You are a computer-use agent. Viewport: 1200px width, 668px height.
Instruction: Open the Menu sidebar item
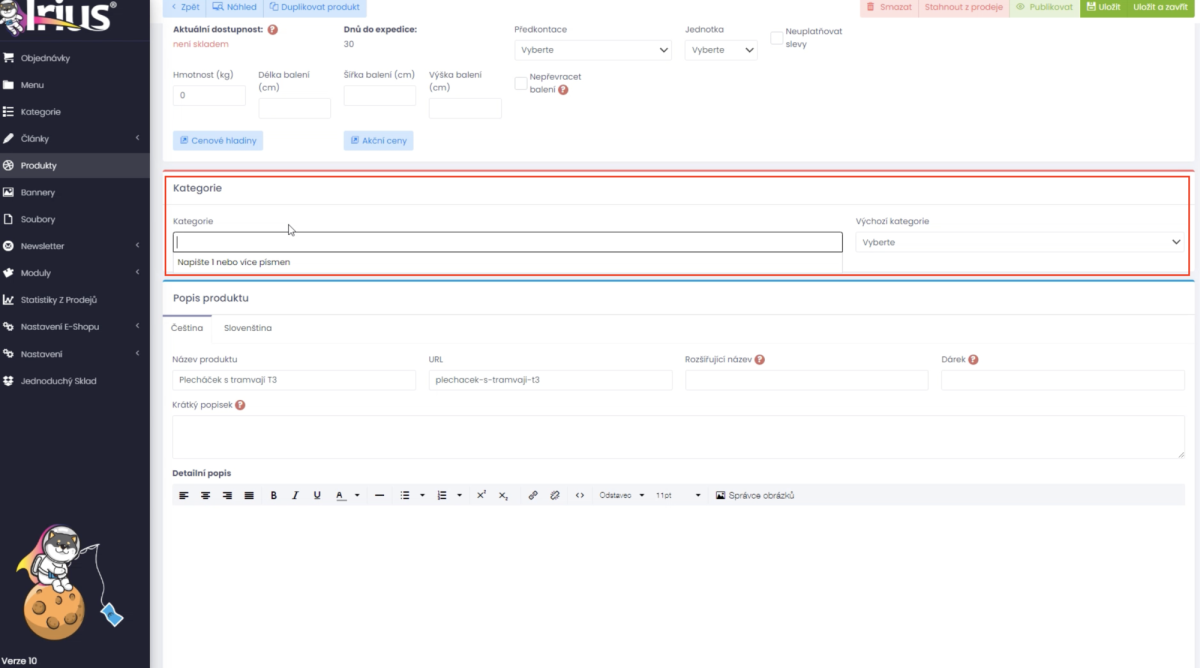[x=32, y=85]
